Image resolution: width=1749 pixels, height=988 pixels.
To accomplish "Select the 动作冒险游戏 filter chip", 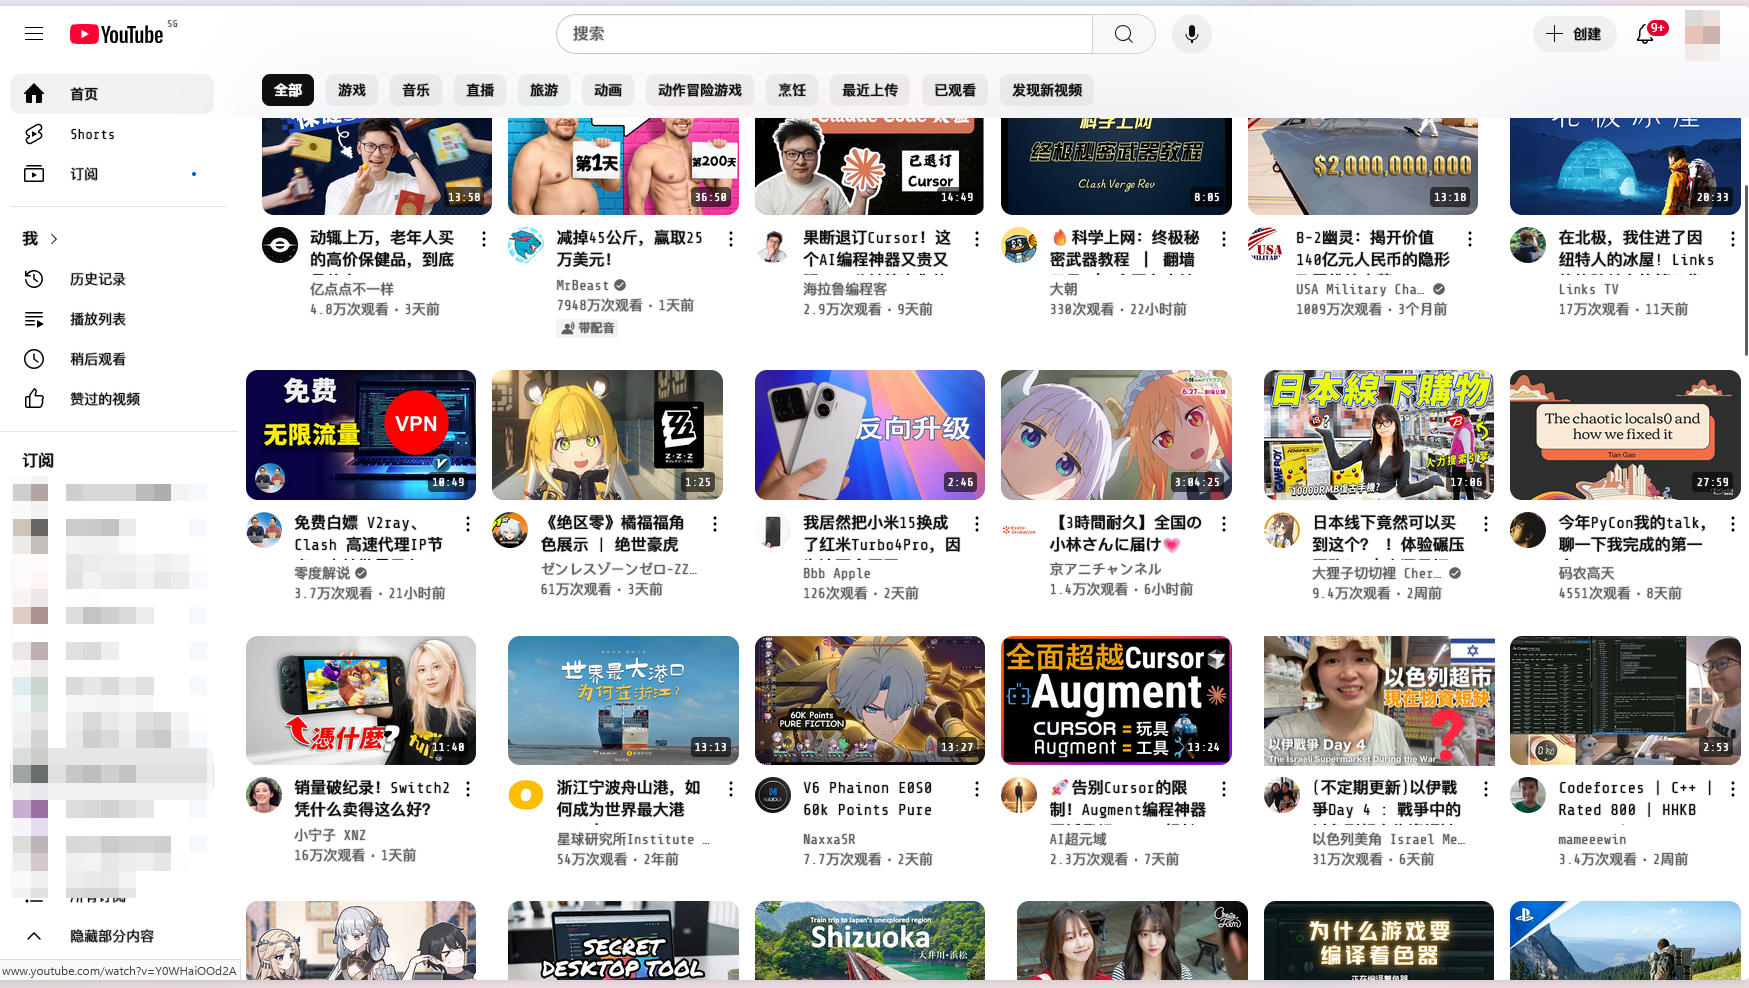I will (x=700, y=90).
